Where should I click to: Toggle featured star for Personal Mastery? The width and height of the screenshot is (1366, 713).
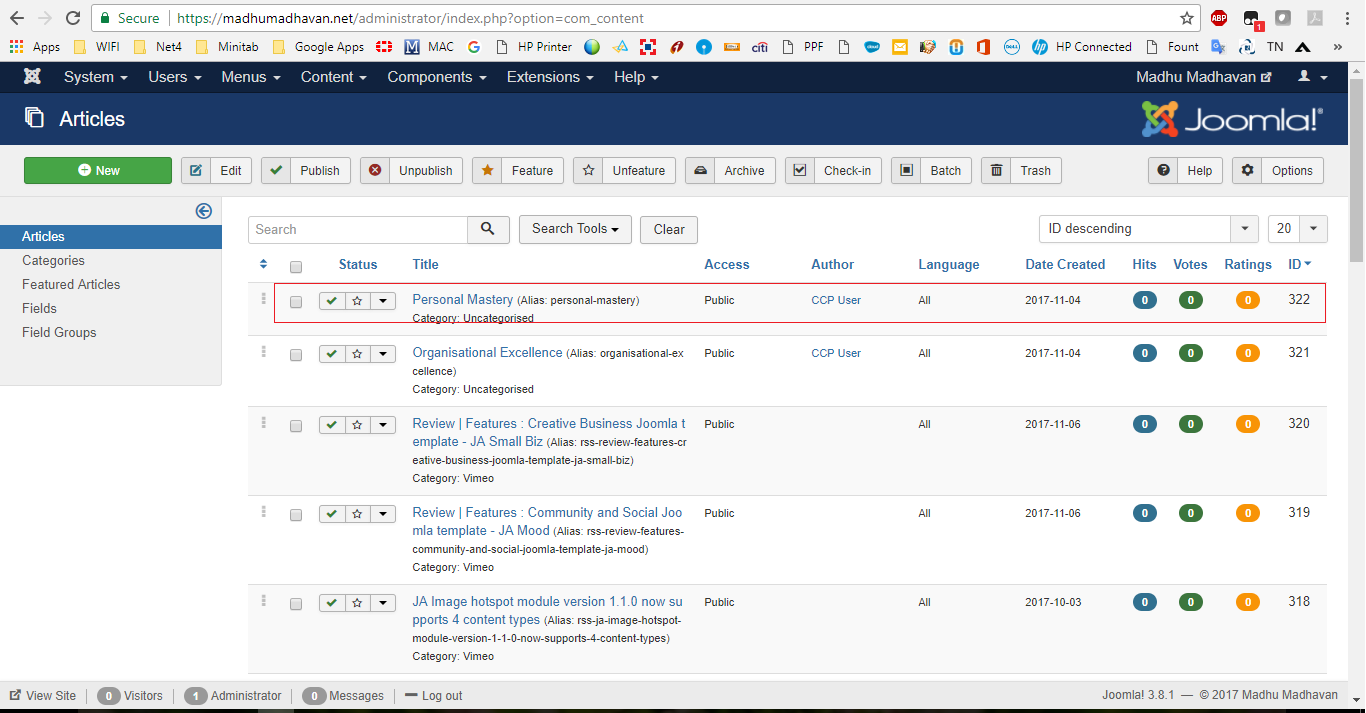tap(357, 301)
